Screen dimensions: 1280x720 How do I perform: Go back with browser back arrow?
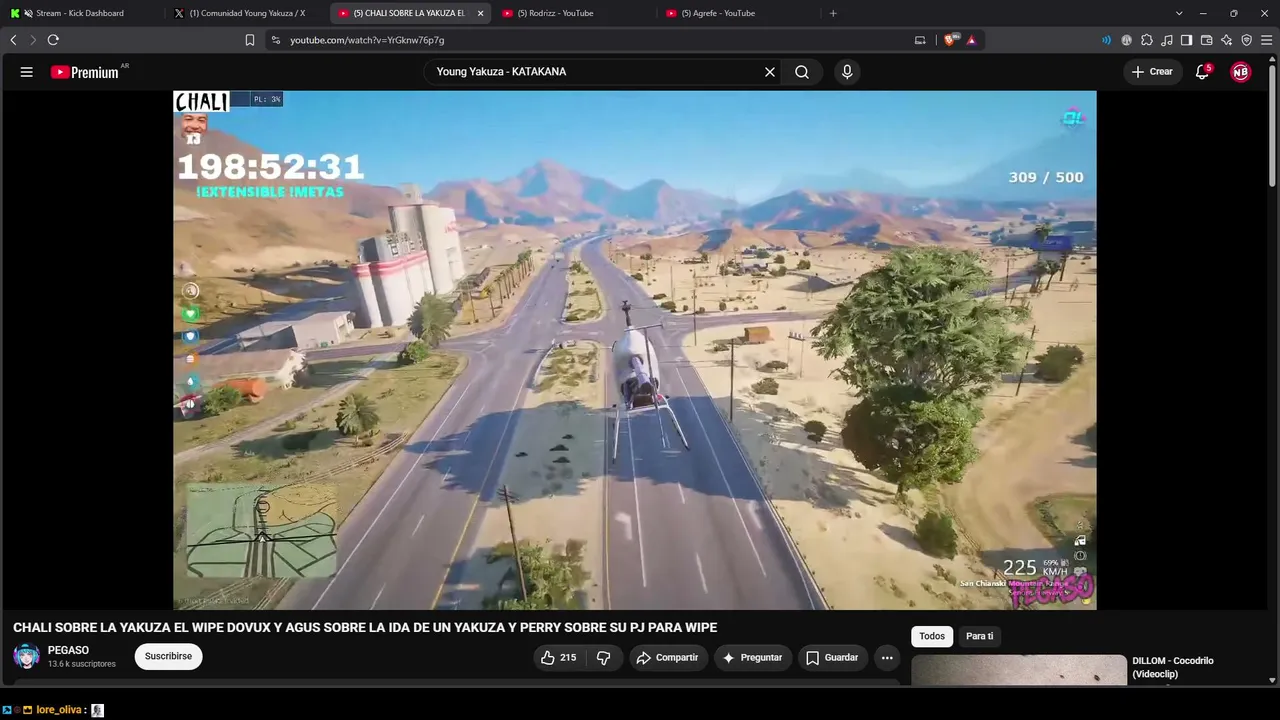coord(13,40)
